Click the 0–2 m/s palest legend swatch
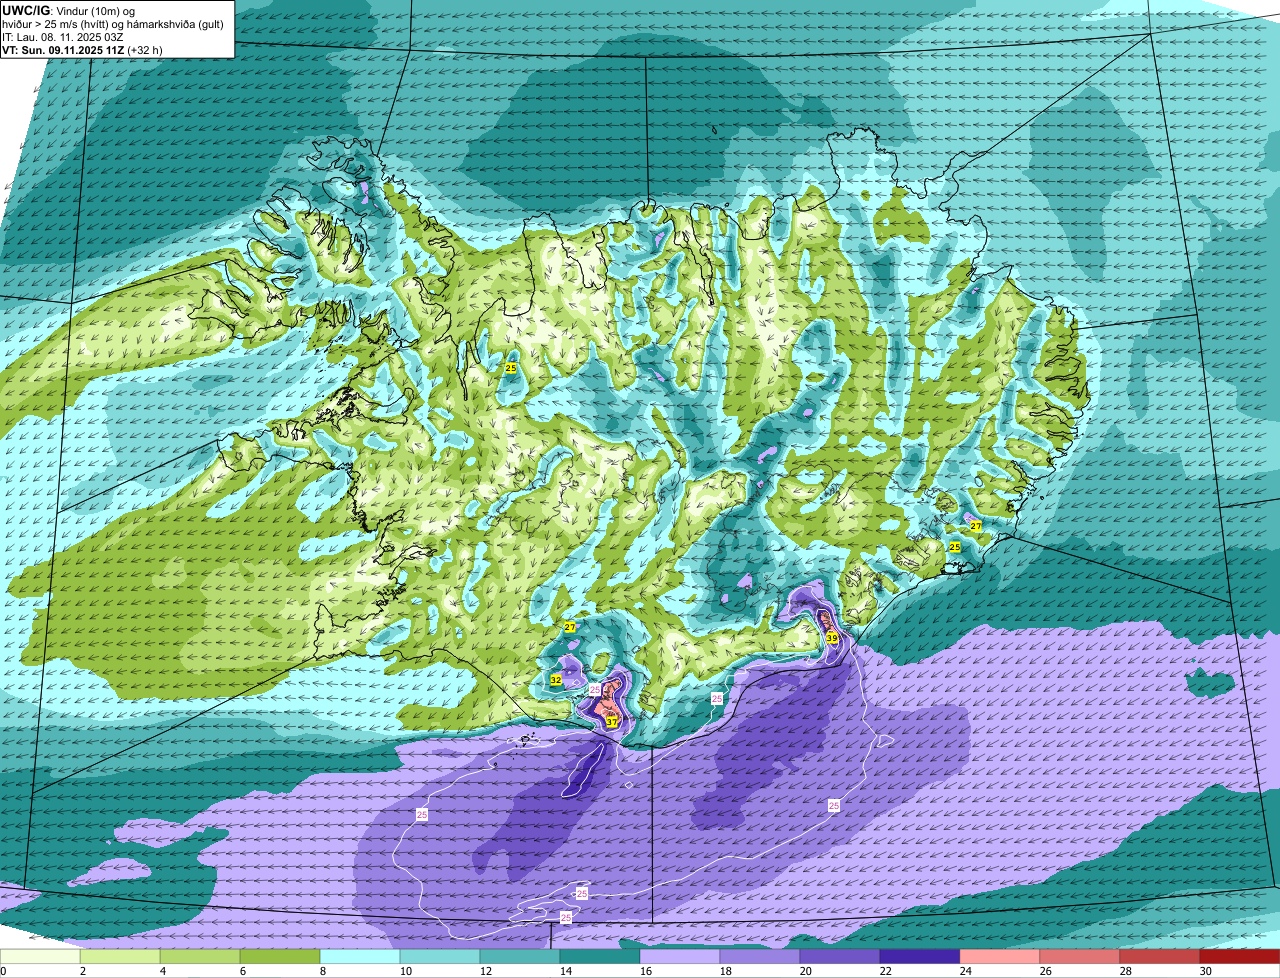1280x978 pixels. pyautogui.click(x=40, y=956)
